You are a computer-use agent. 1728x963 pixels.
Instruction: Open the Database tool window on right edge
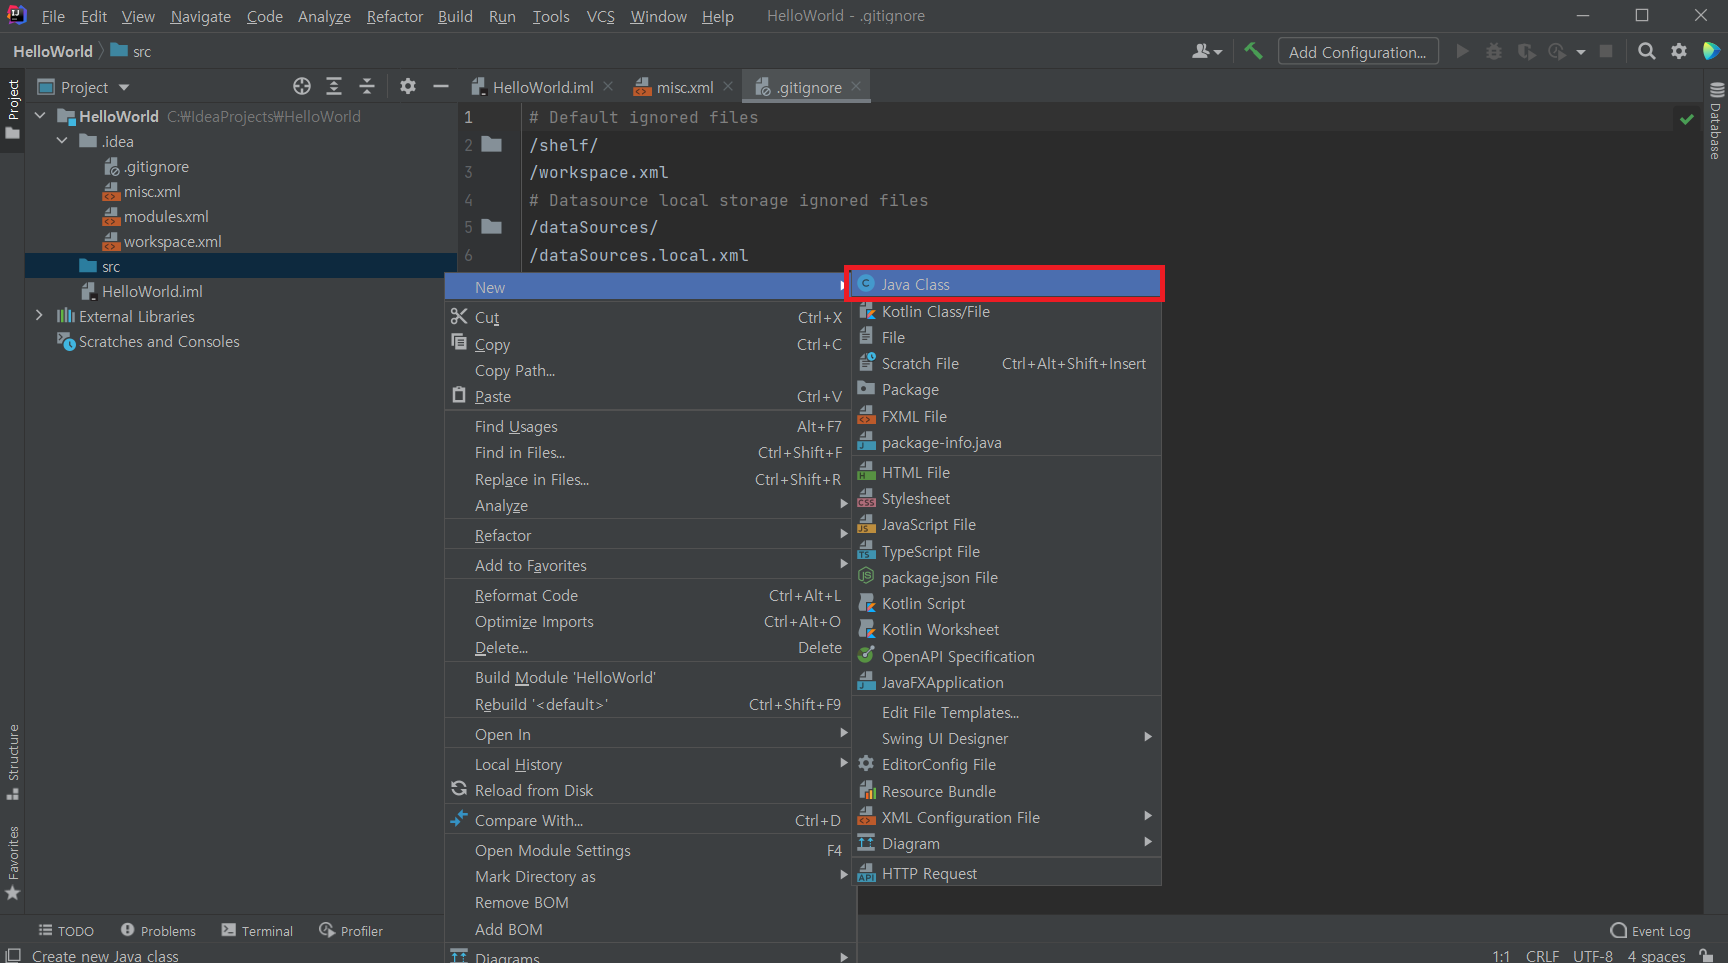(x=1716, y=121)
